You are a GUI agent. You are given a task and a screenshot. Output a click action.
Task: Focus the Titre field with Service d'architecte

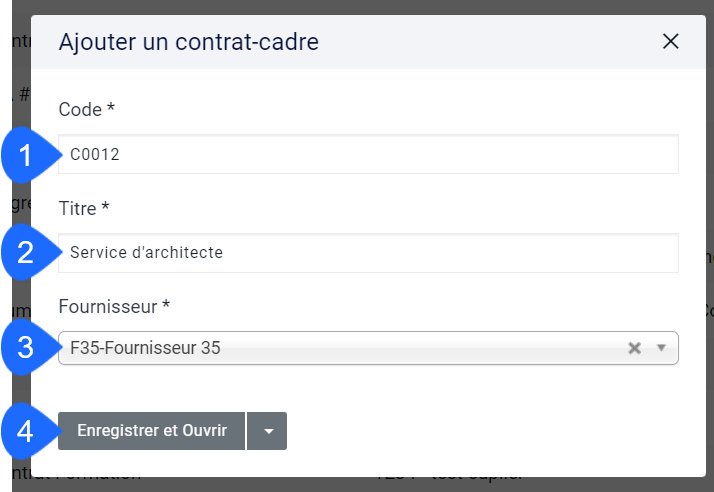[368, 253]
